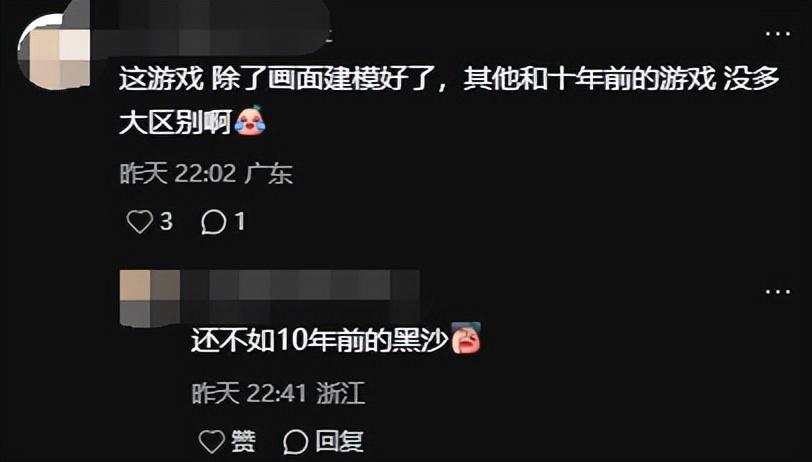
Task: Click 回复 bubble icon under reply
Action: (x=296, y=442)
